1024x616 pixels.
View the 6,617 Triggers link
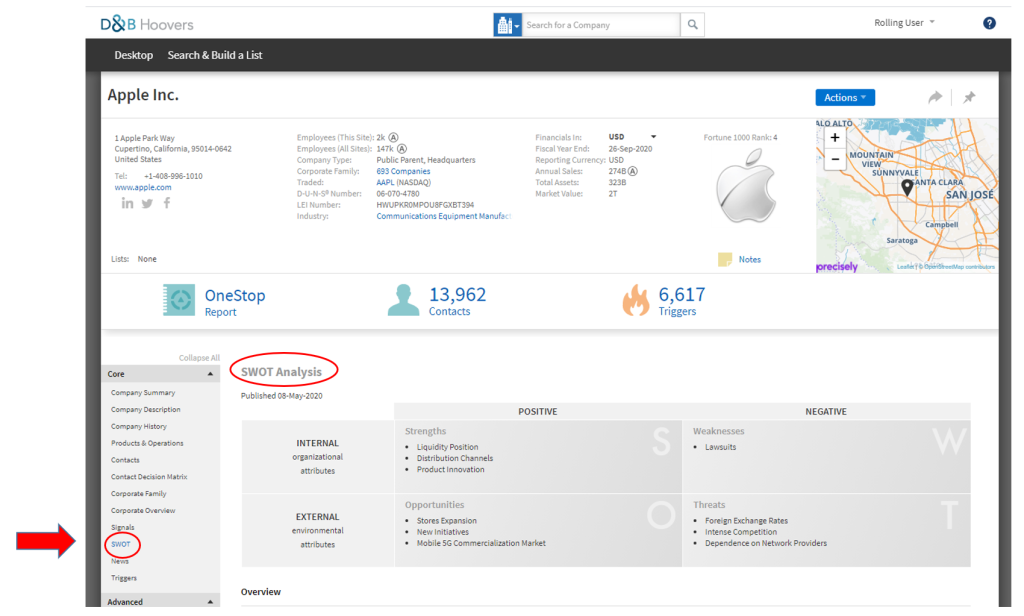[x=681, y=301]
